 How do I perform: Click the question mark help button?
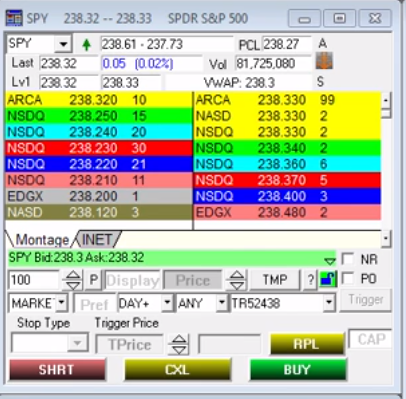tap(310, 279)
